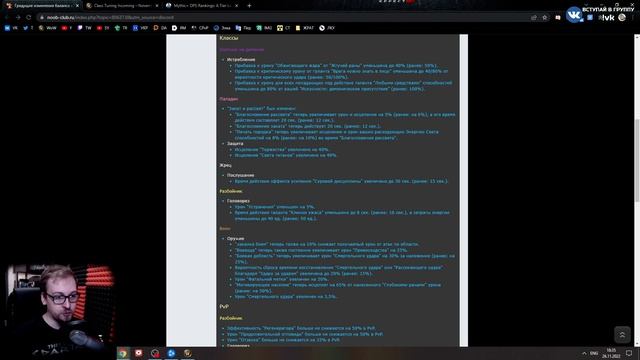Open the DA bookmark
The image size is (640, 360).
click(x=160, y=28)
